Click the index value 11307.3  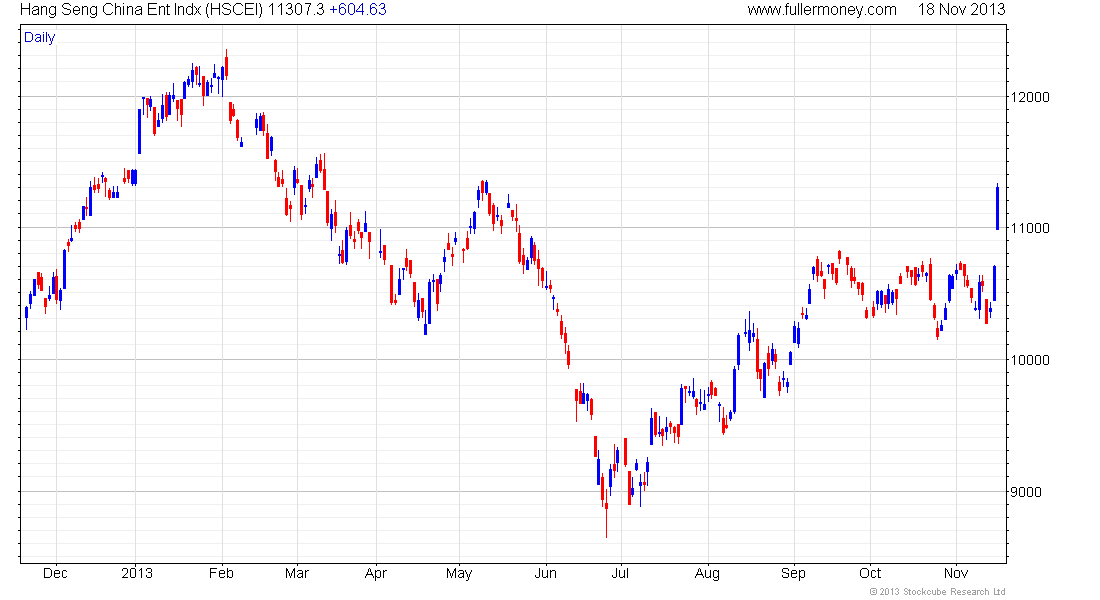pos(296,10)
